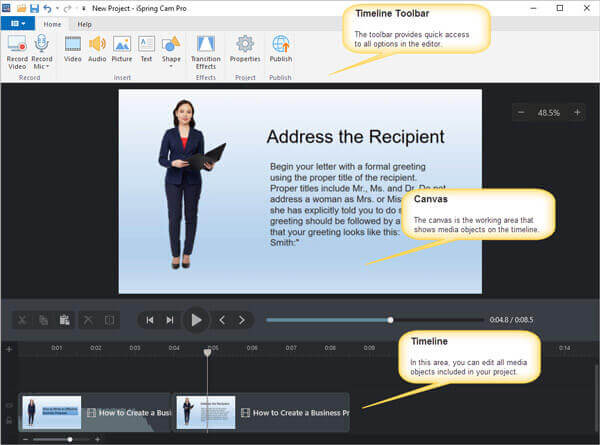Image resolution: width=600 pixels, height=445 pixels.
Task: Select the Address the Recipient heading
Action: coord(355,137)
